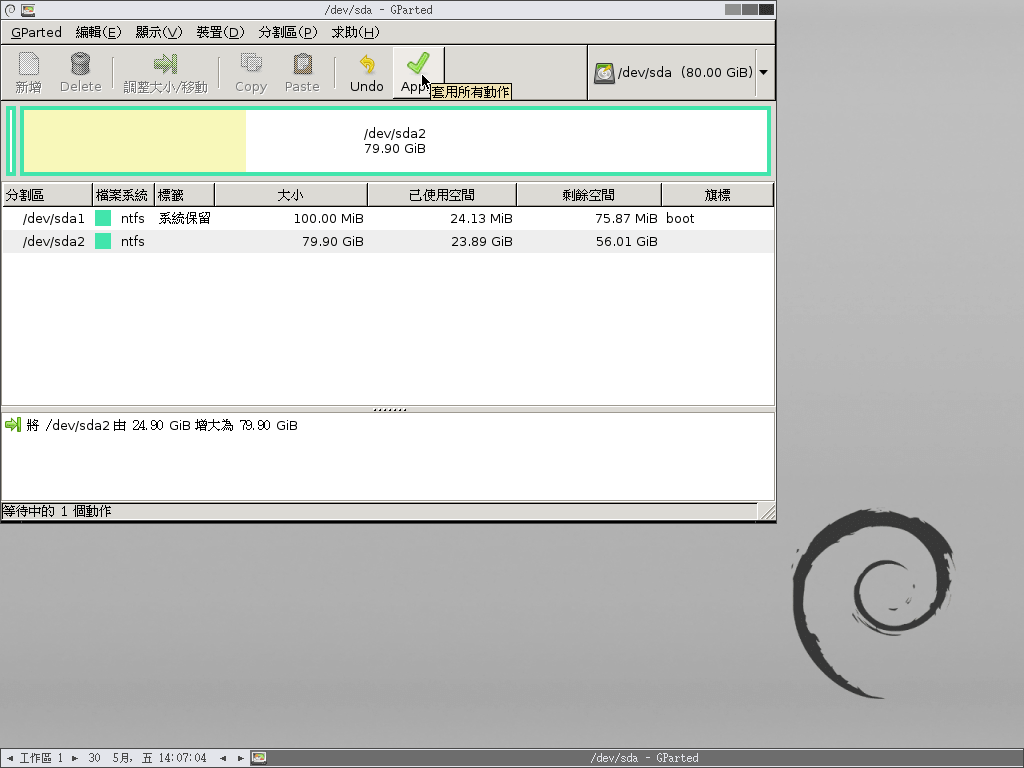Screen dimensions: 1024x768
Task: Click the Copy icon in the toolbar
Action: tap(250, 65)
